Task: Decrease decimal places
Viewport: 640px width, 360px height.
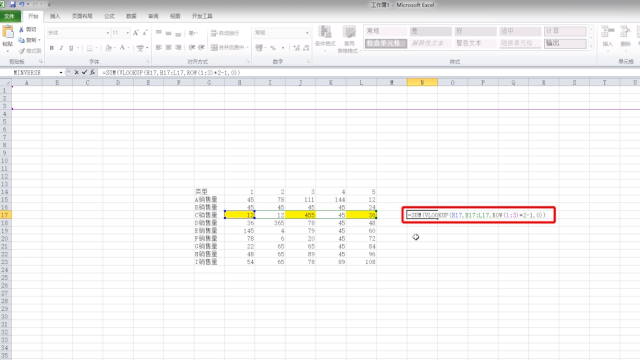Action: (306, 48)
